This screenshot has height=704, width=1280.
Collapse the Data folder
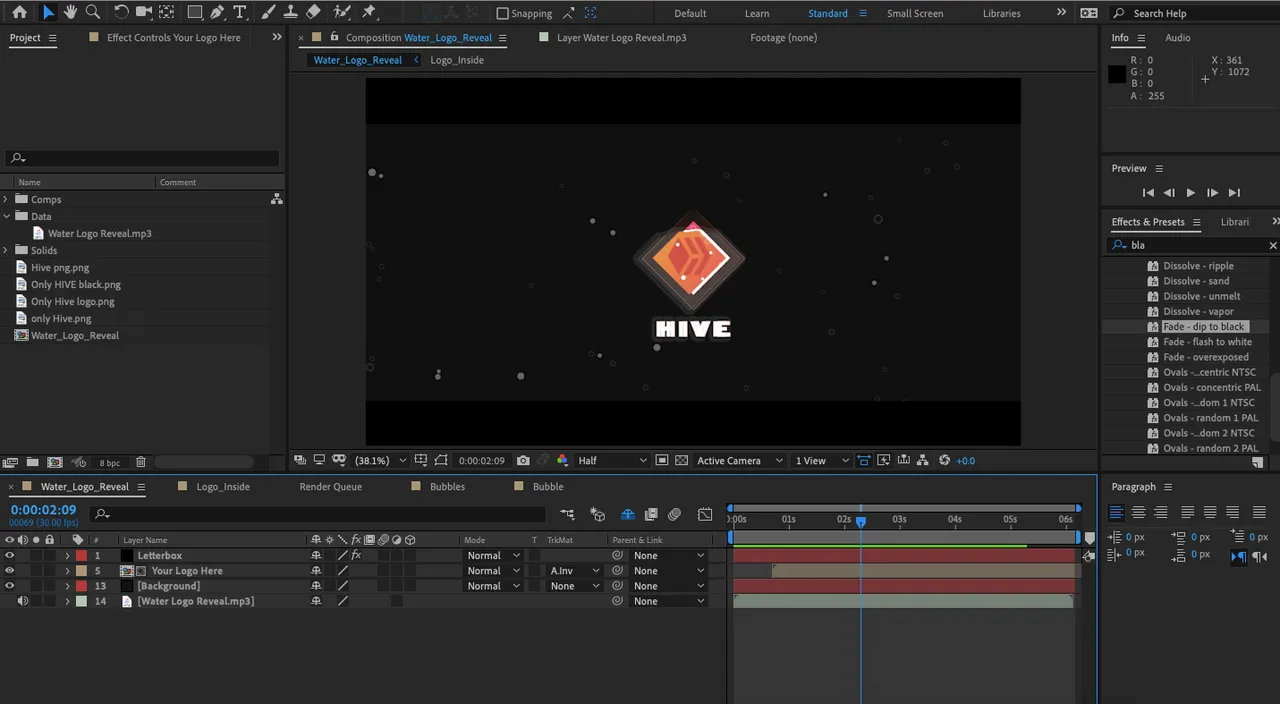7,216
